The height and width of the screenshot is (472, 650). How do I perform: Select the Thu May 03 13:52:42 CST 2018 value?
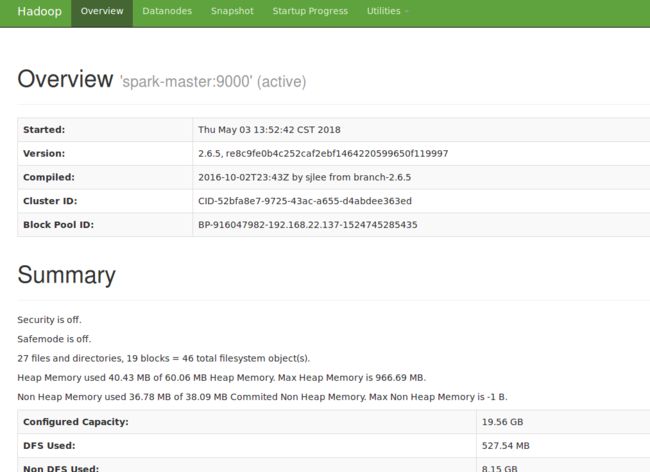(269, 130)
